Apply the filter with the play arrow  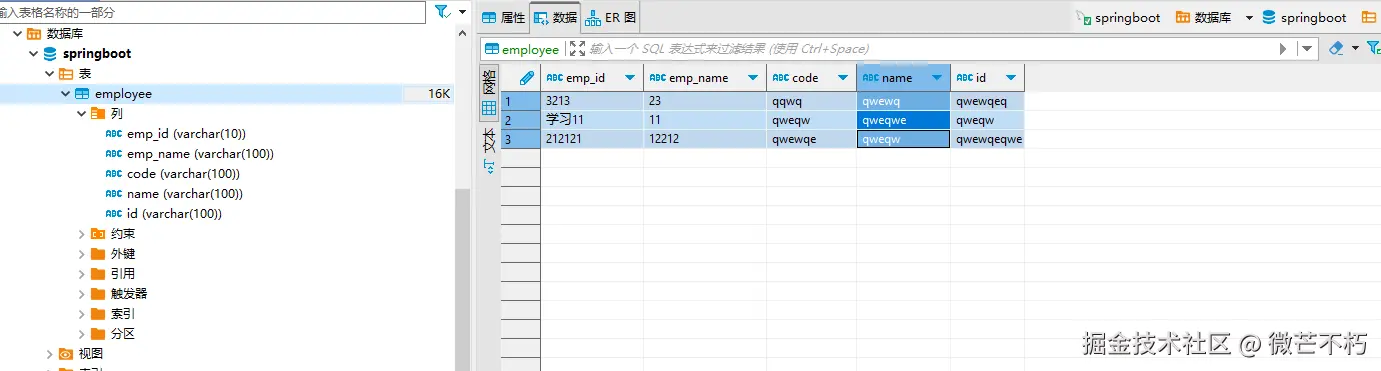(x=1283, y=48)
